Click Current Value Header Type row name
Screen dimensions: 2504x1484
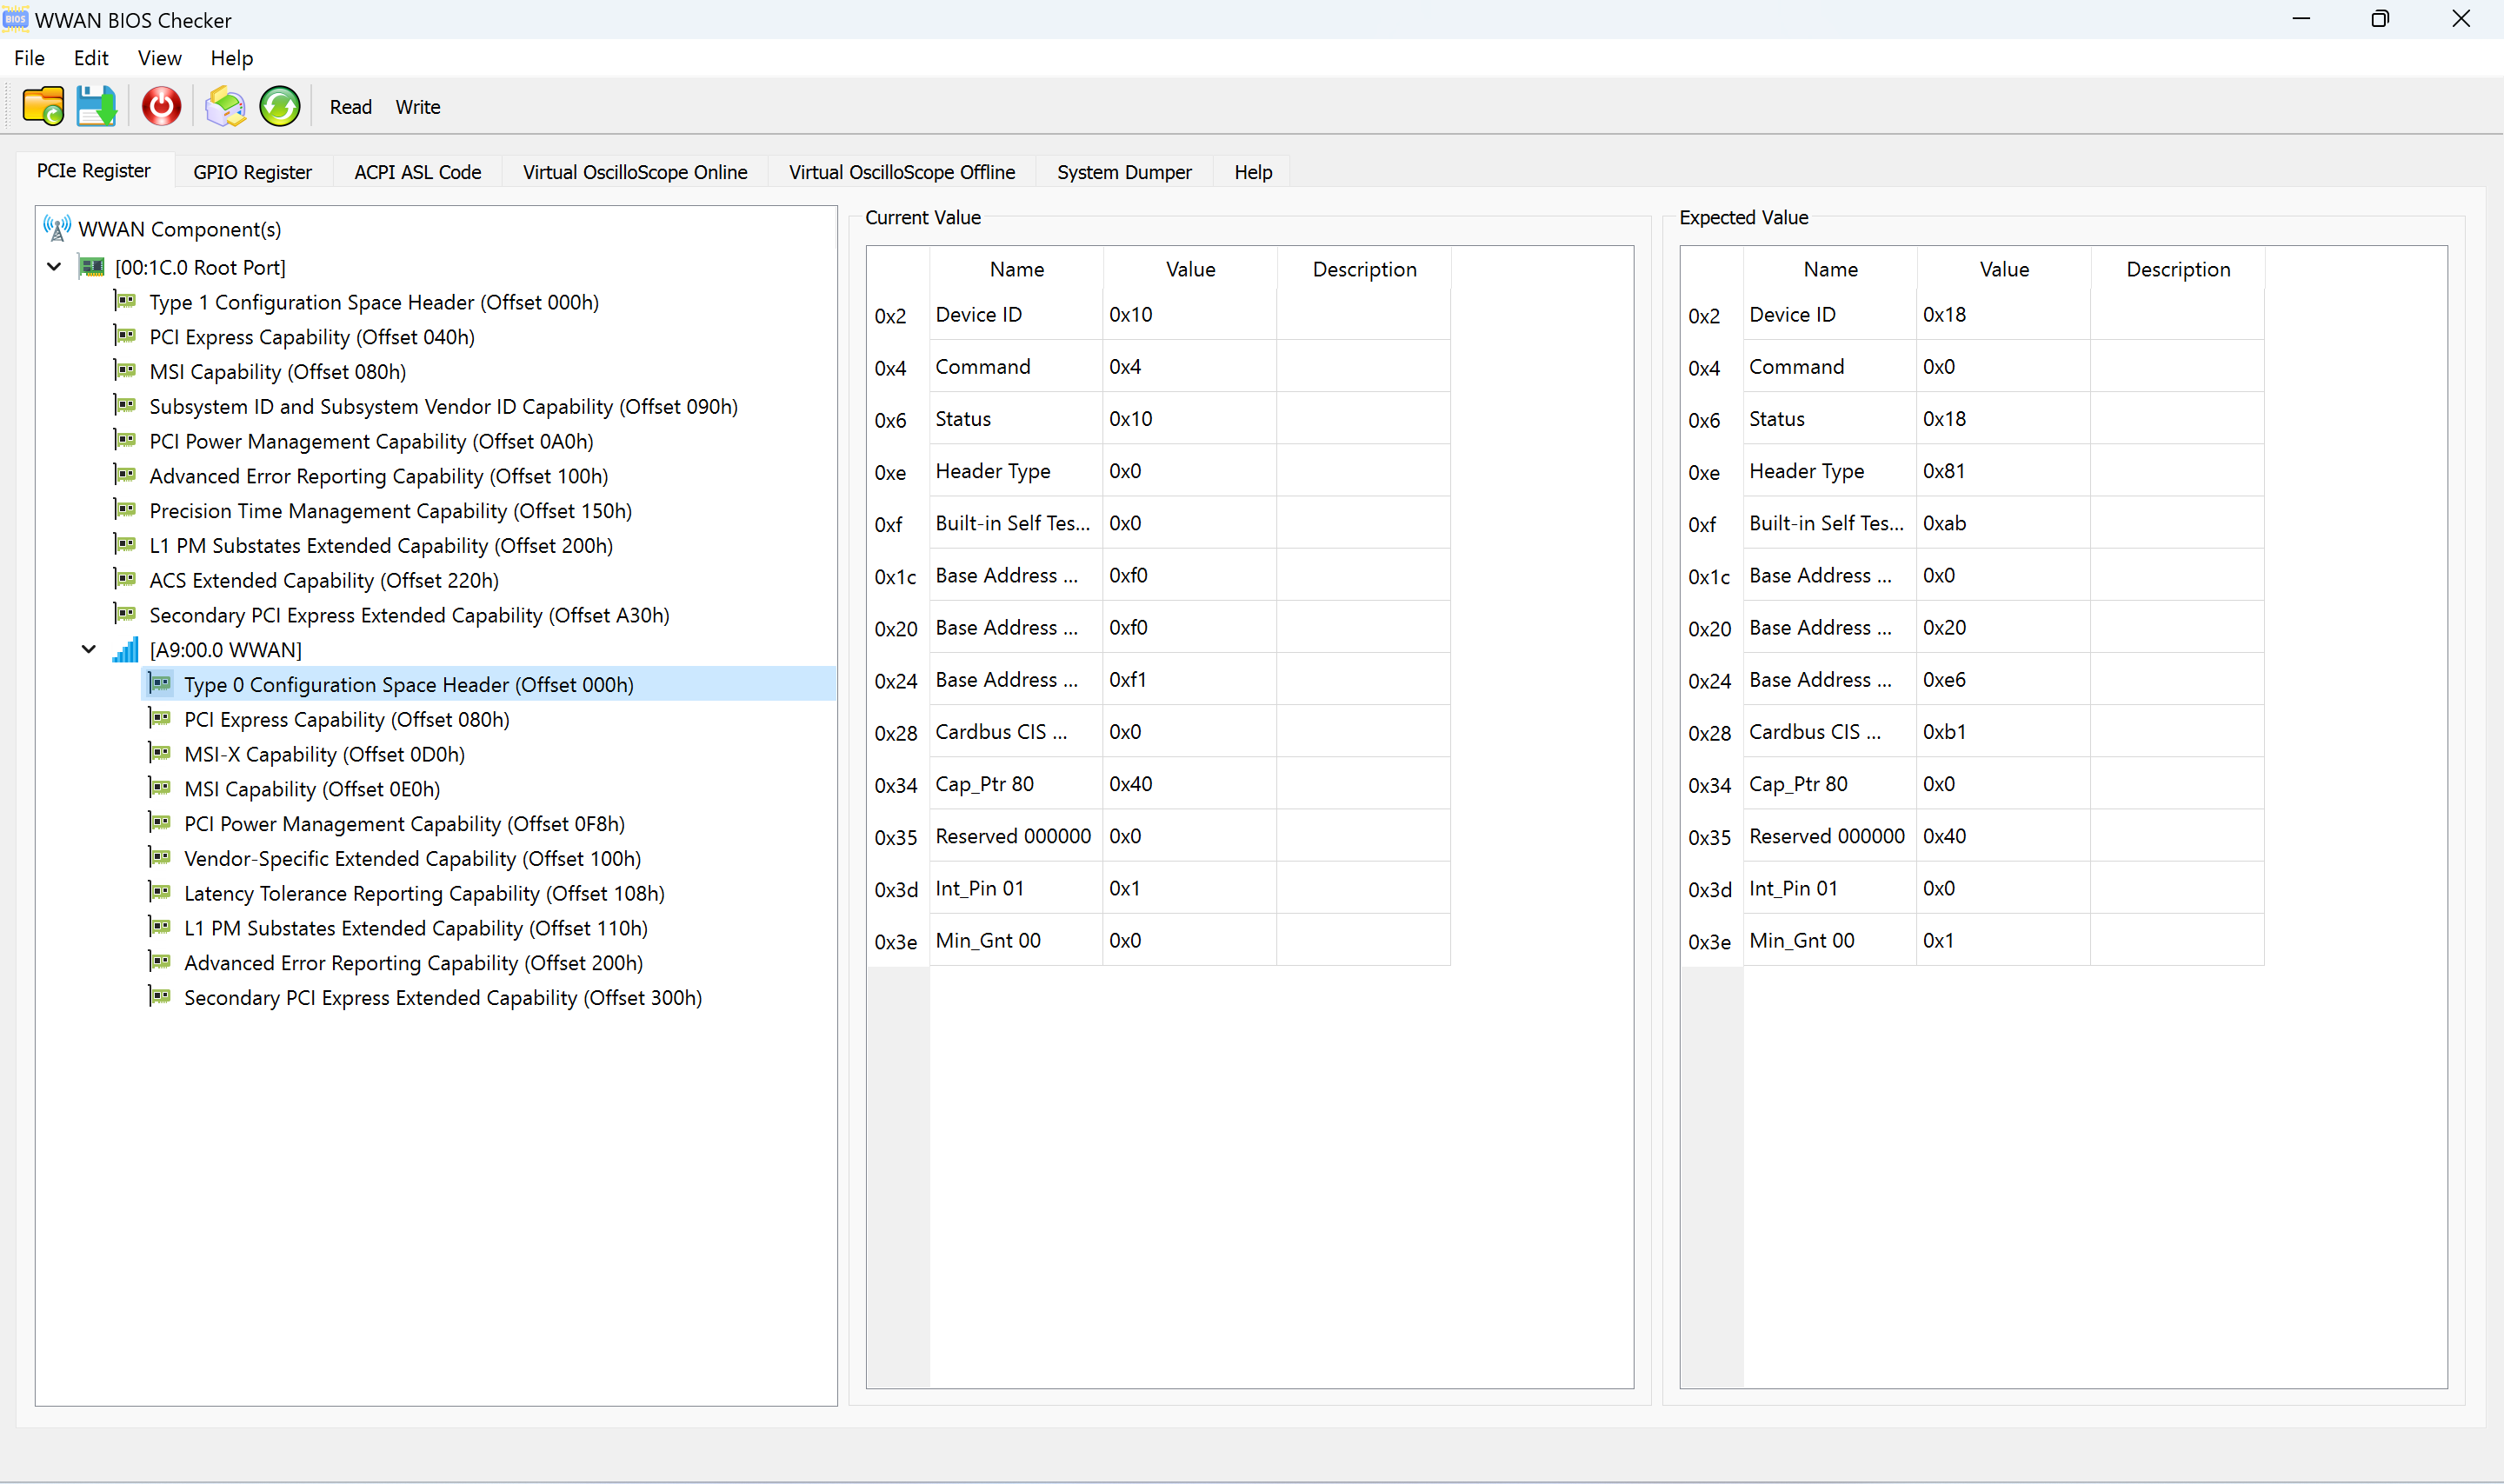click(x=1017, y=471)
